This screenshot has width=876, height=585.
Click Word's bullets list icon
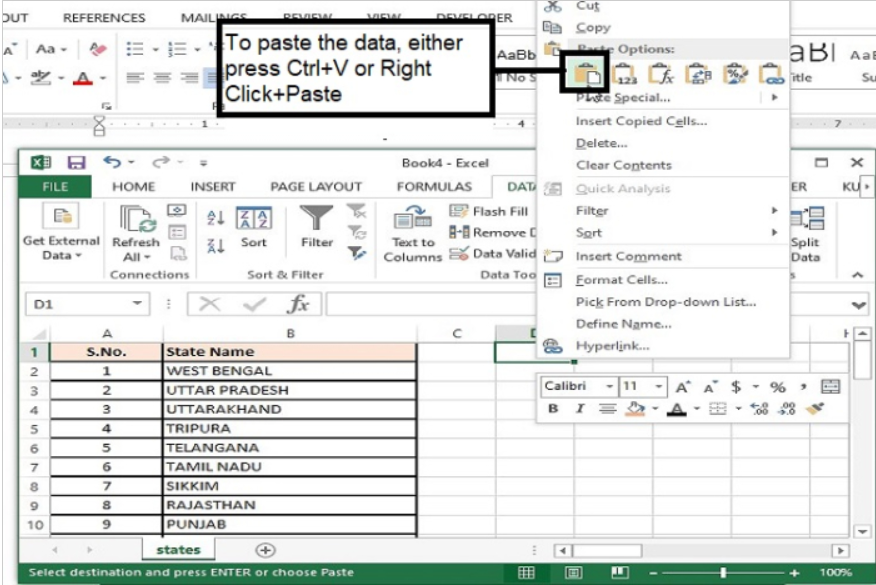pyautogui.click(x=135, y=49)
